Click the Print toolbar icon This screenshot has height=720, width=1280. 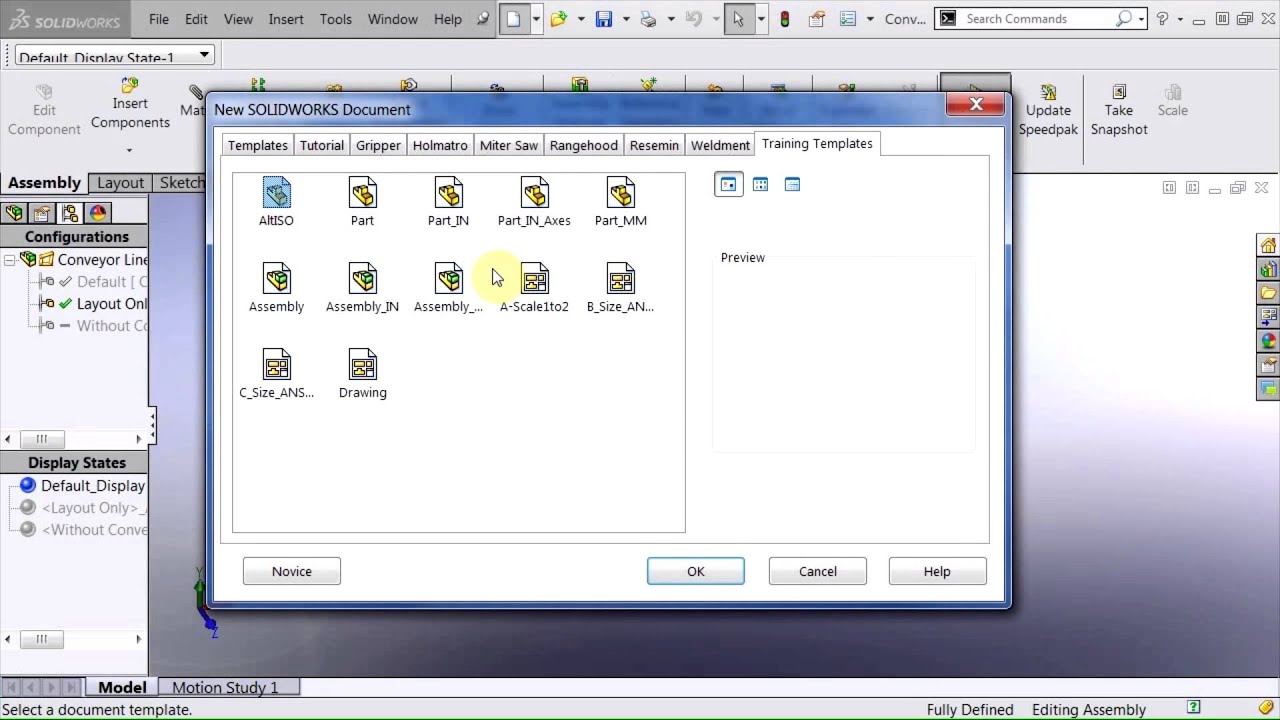click(x=648, y=19)
